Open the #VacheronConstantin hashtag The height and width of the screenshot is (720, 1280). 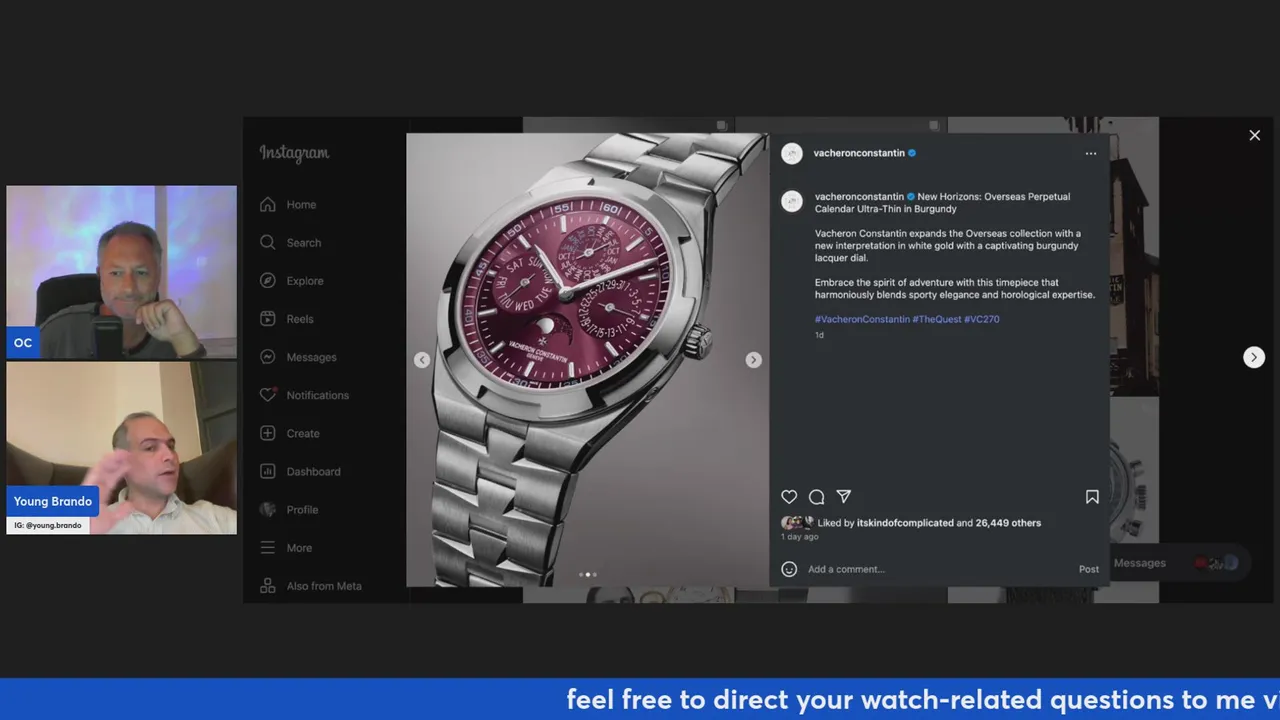[862, 319]
